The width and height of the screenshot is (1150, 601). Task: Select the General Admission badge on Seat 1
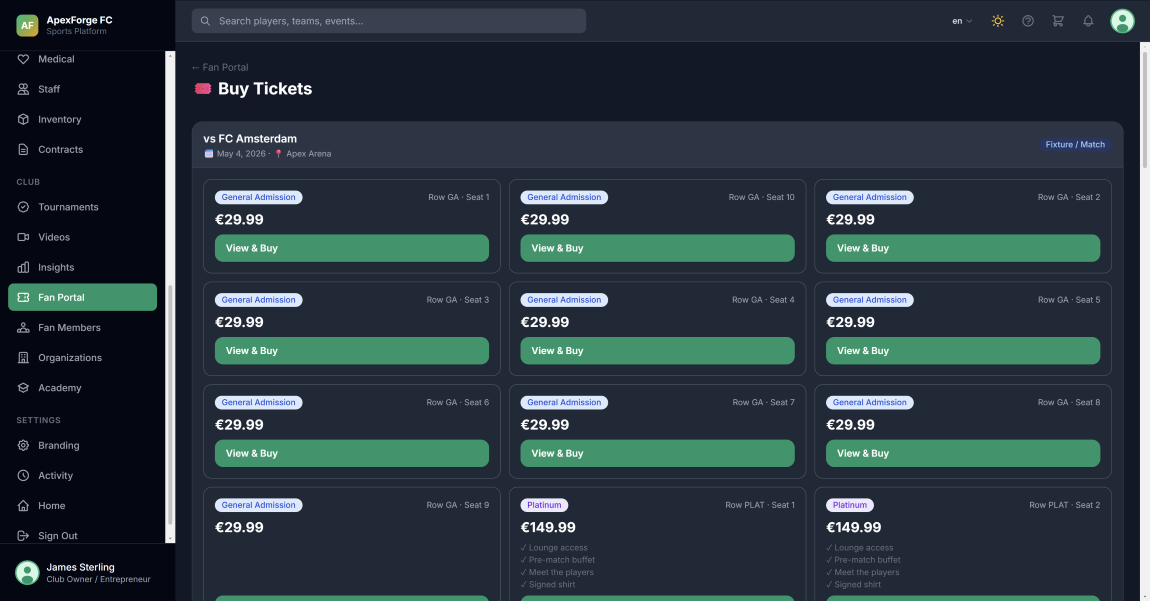258,197
